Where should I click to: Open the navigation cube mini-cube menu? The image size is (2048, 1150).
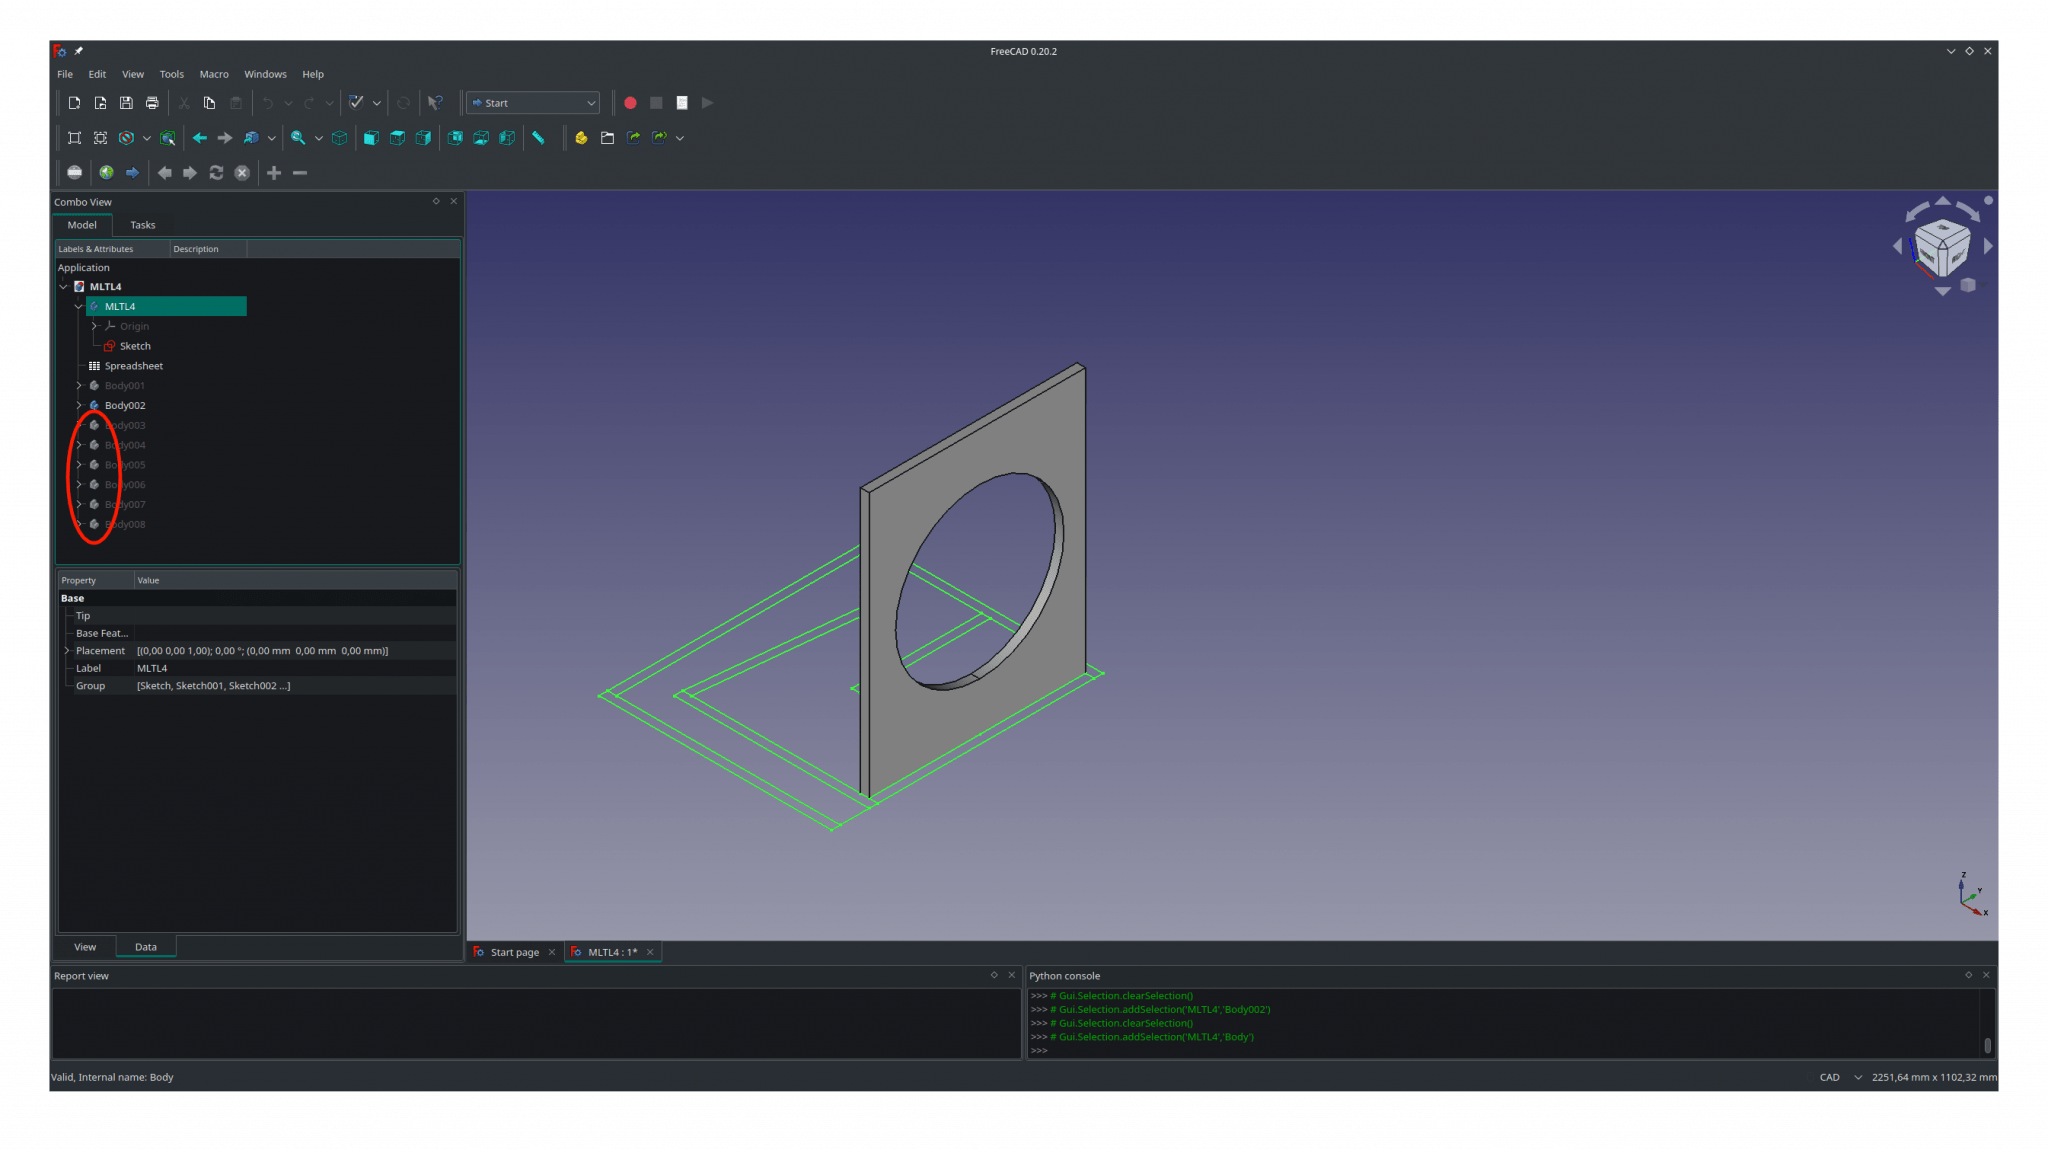(x=1968, y=285)
